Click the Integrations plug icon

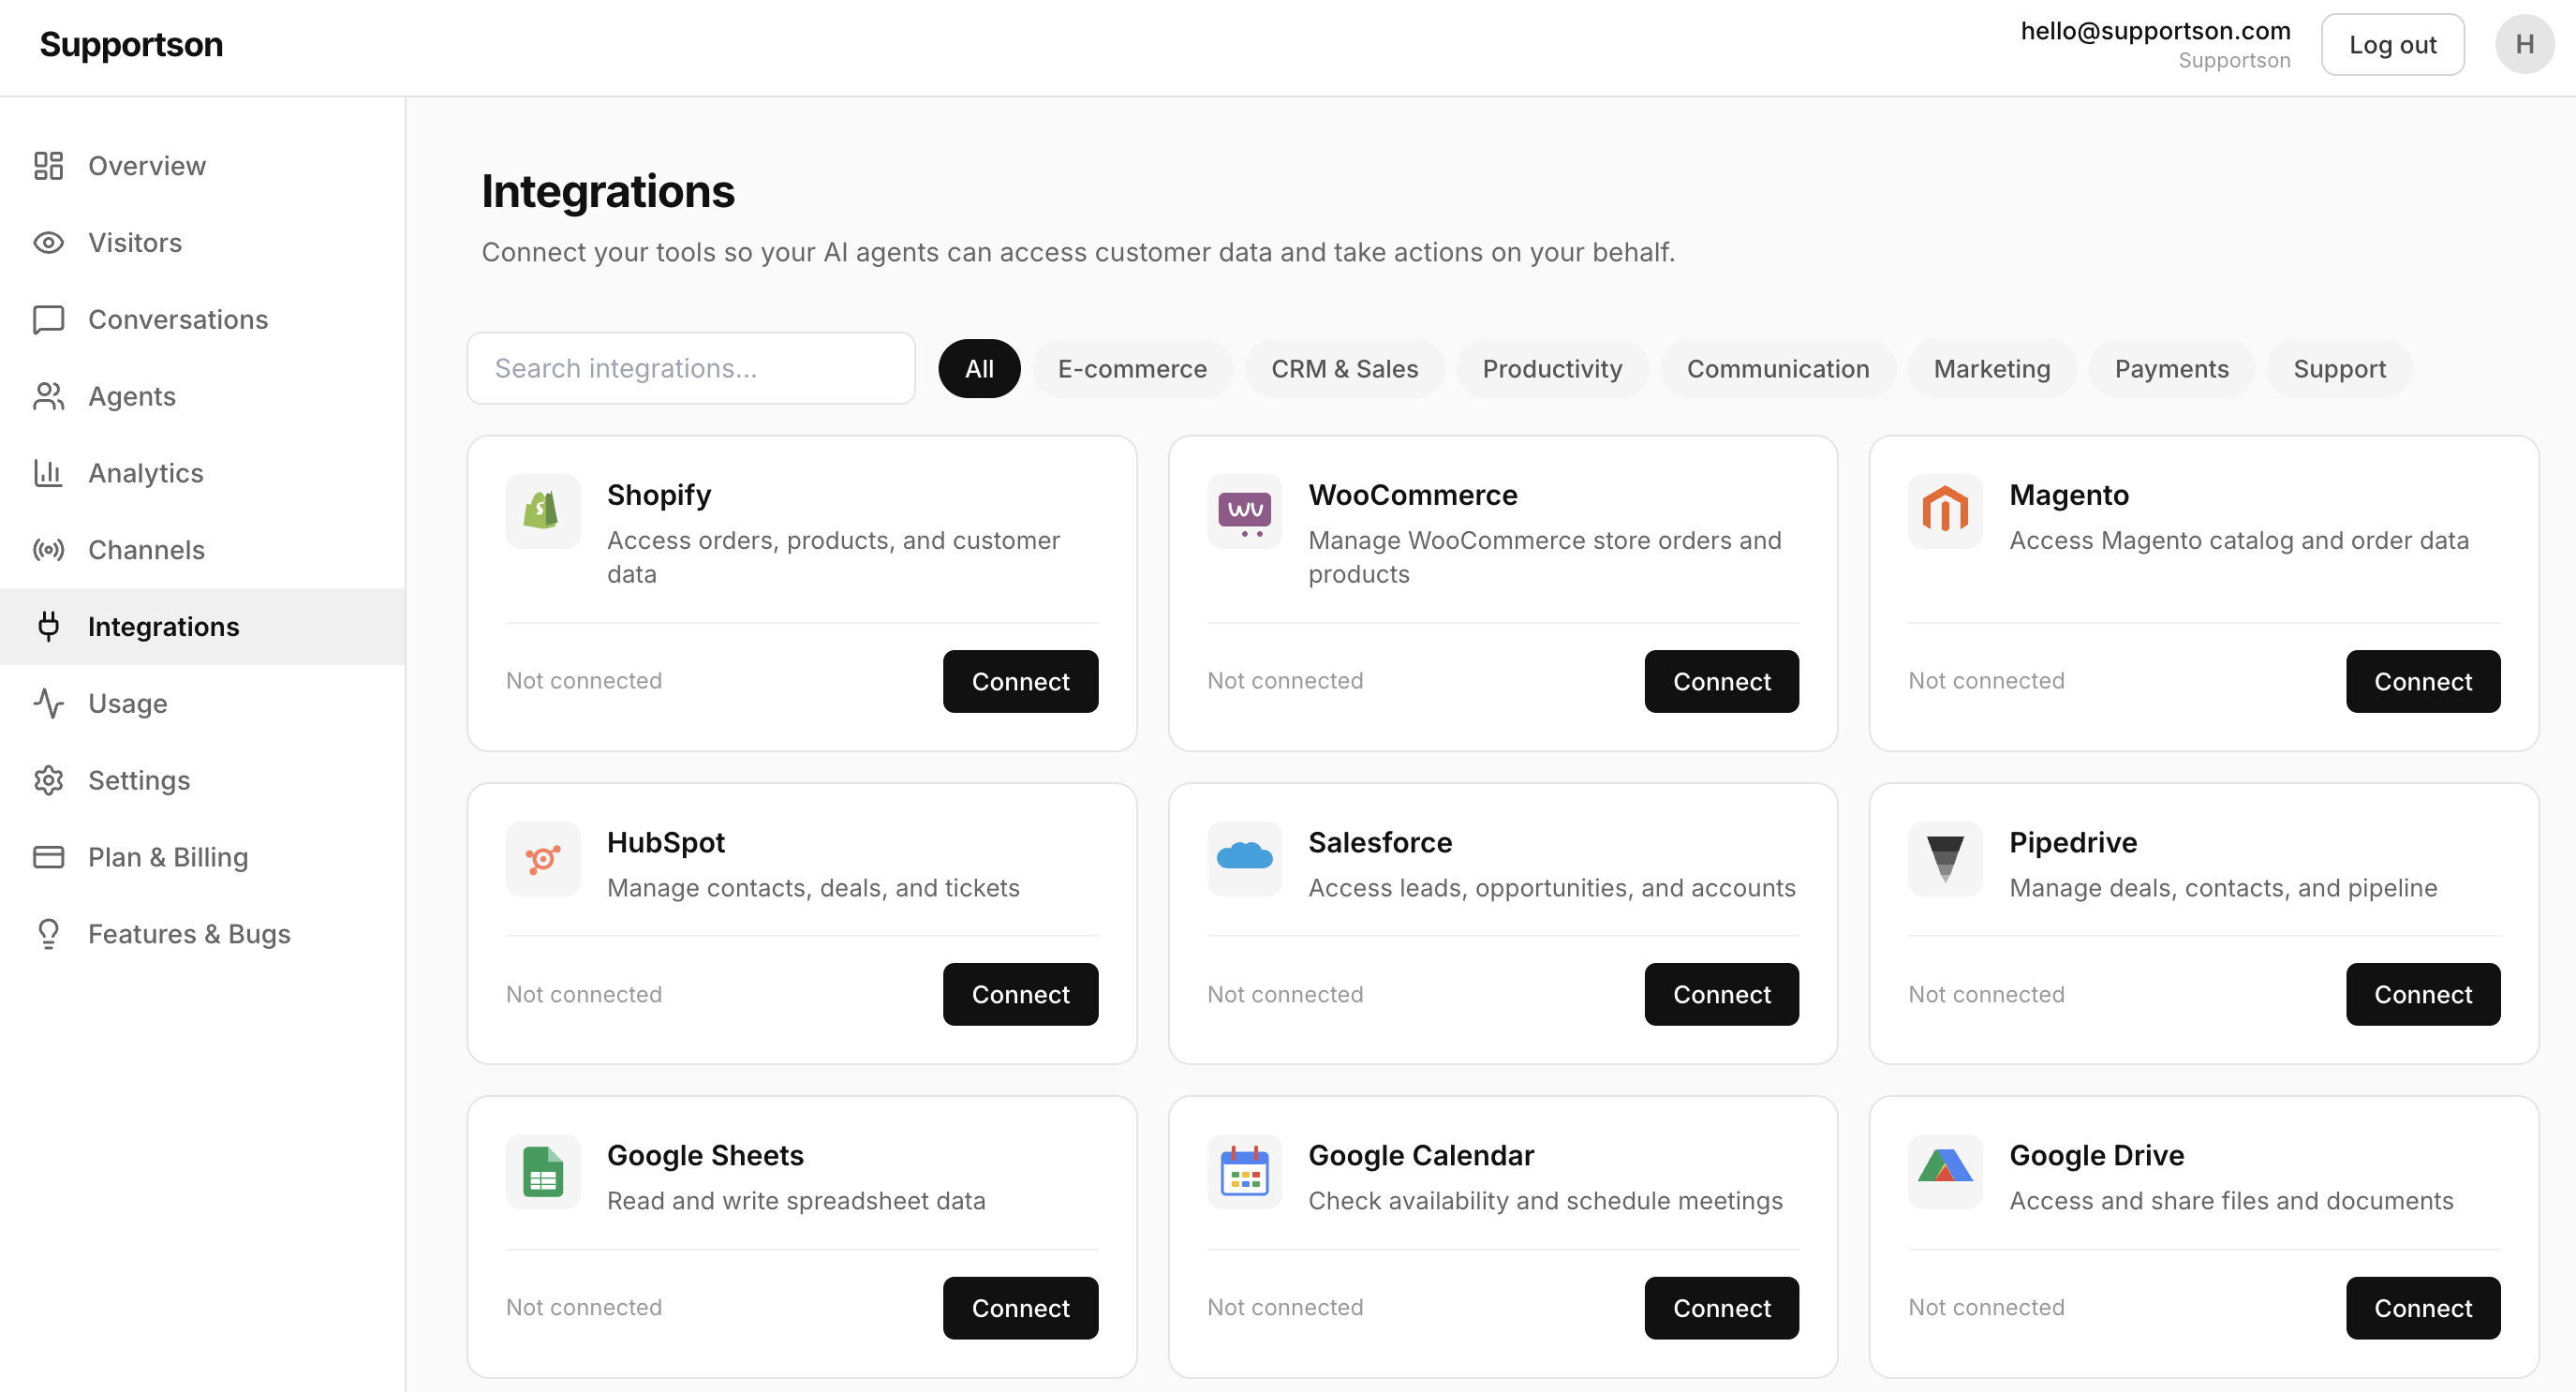point(48,626)
